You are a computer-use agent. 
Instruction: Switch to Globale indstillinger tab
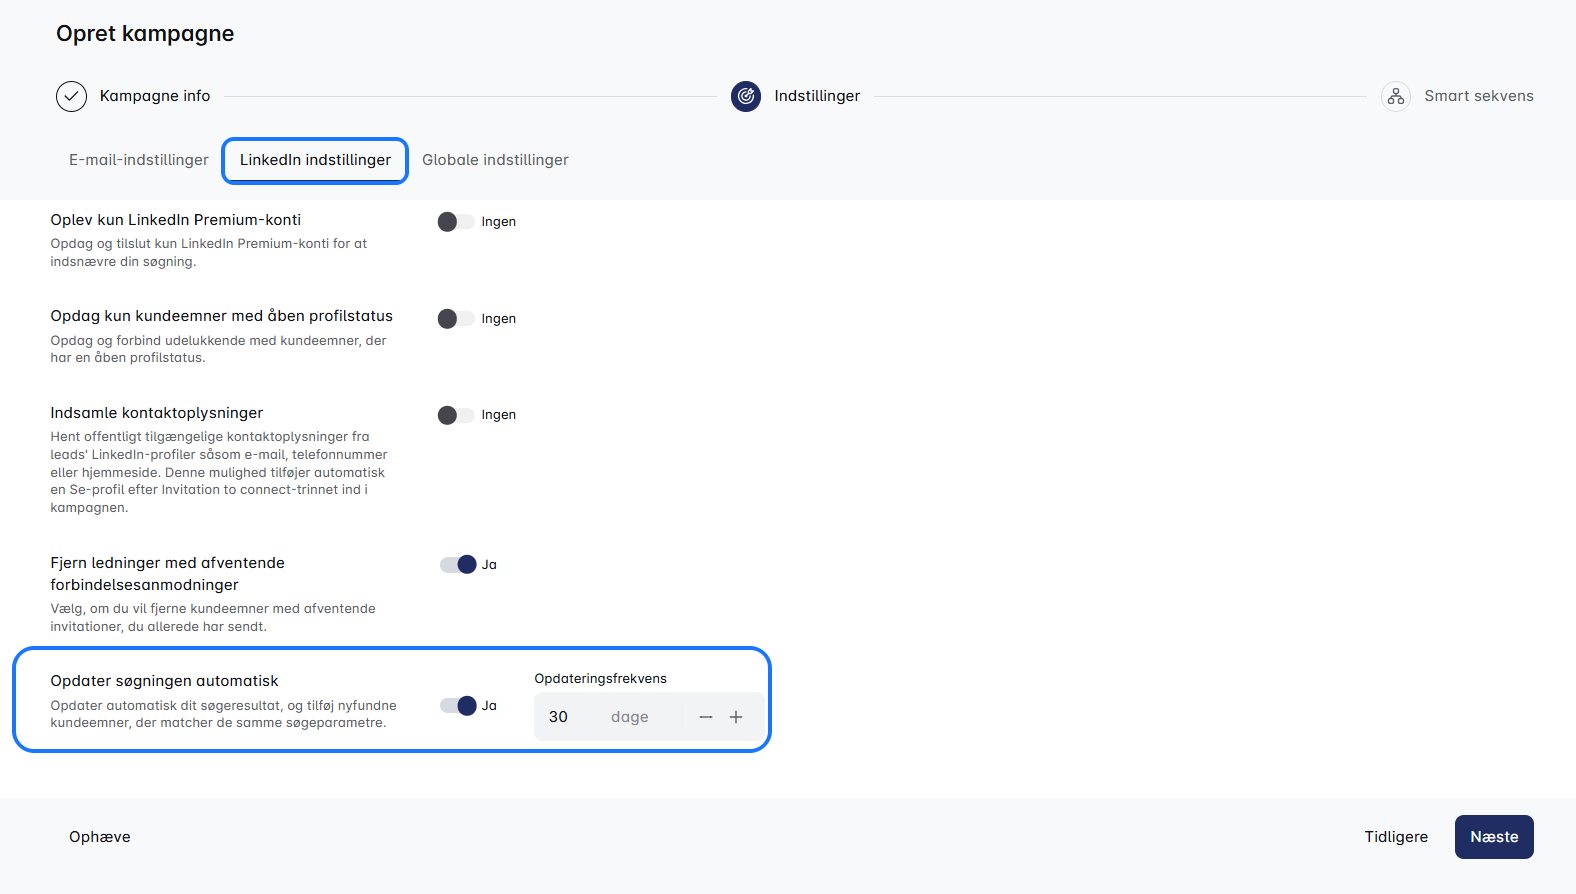tap(495, 160)
